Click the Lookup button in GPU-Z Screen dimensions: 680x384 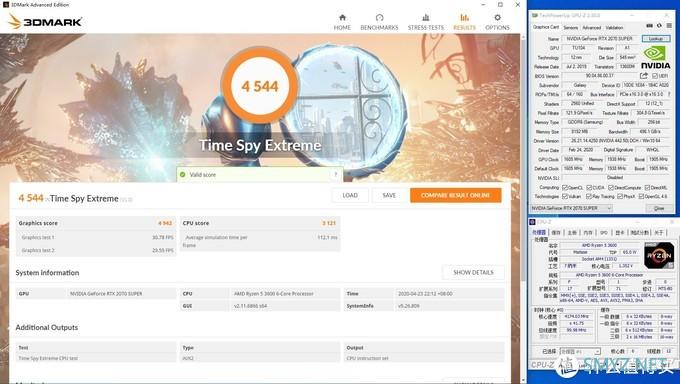[x=655, y=39]
